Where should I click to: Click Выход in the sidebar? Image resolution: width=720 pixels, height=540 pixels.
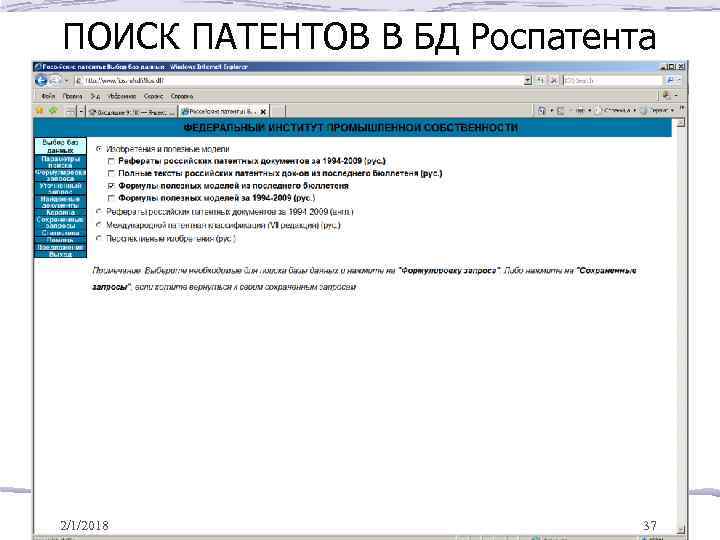pos(60,254)
